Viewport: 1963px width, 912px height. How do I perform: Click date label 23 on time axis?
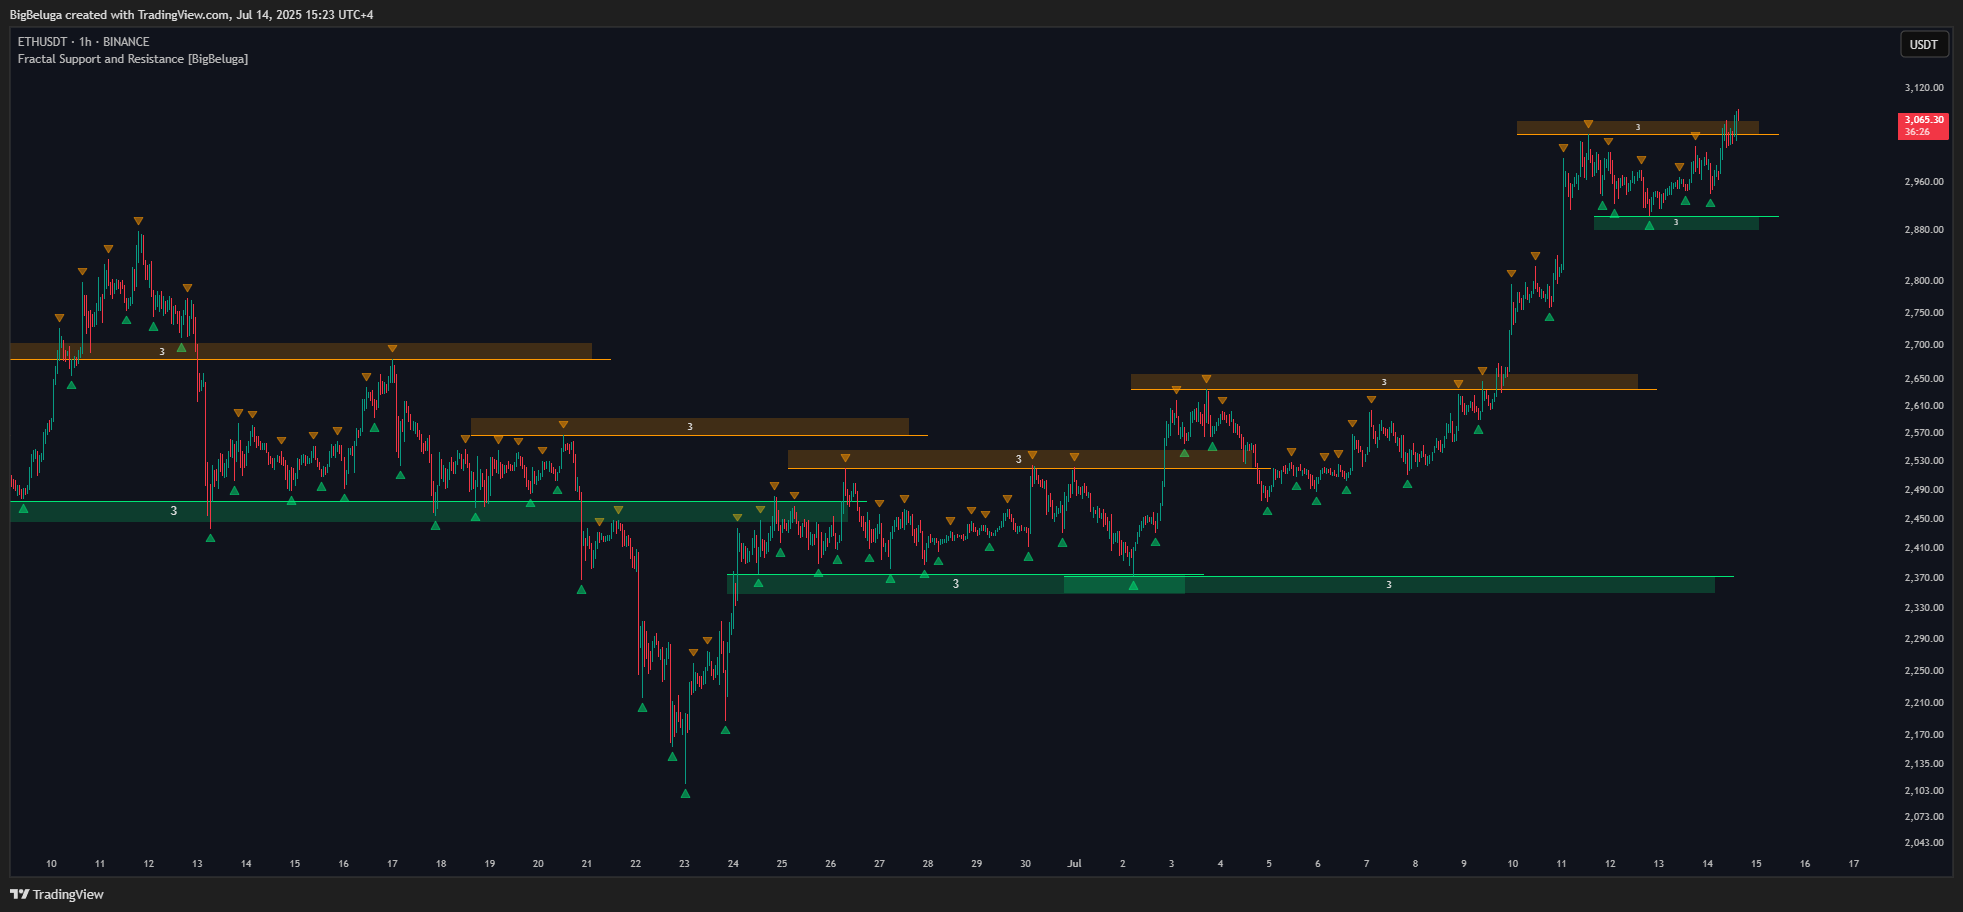point(684,864)
